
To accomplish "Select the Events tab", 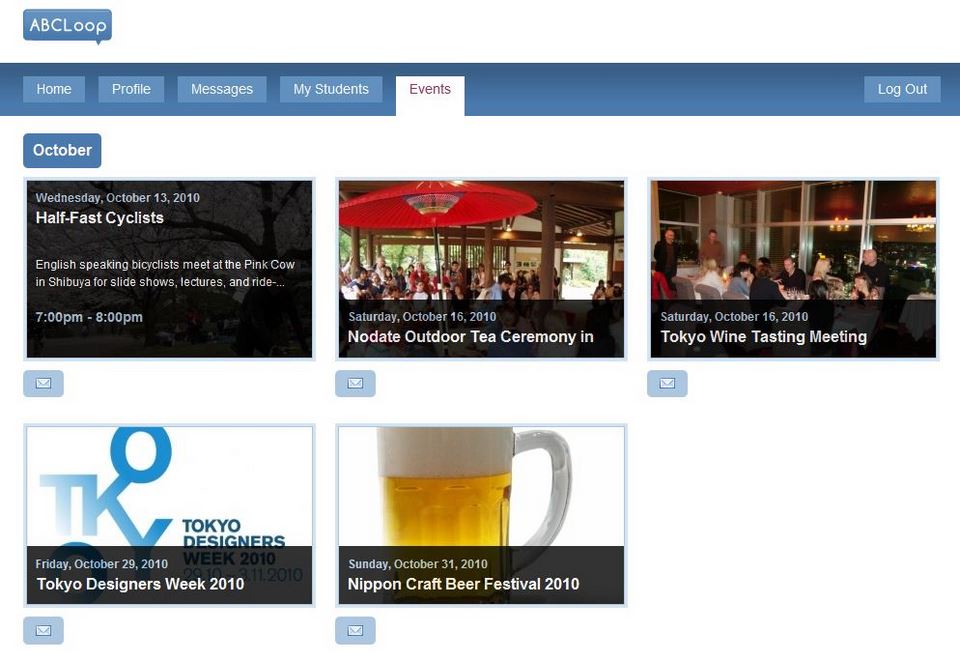I will click(x=430, y=95).
